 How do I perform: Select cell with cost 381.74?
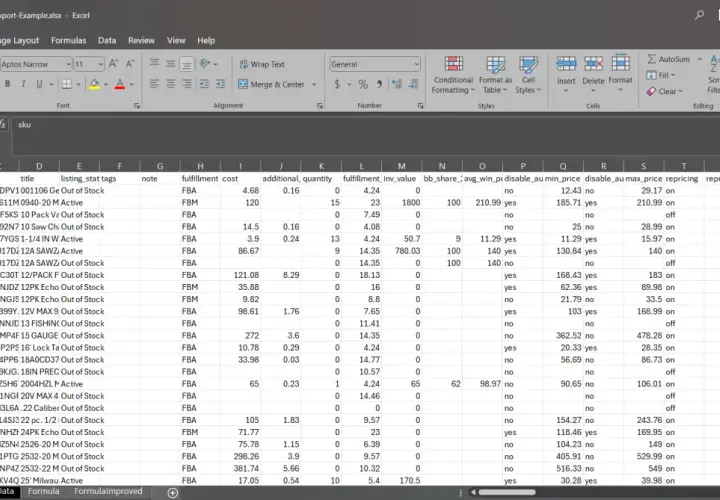[240, 468]
